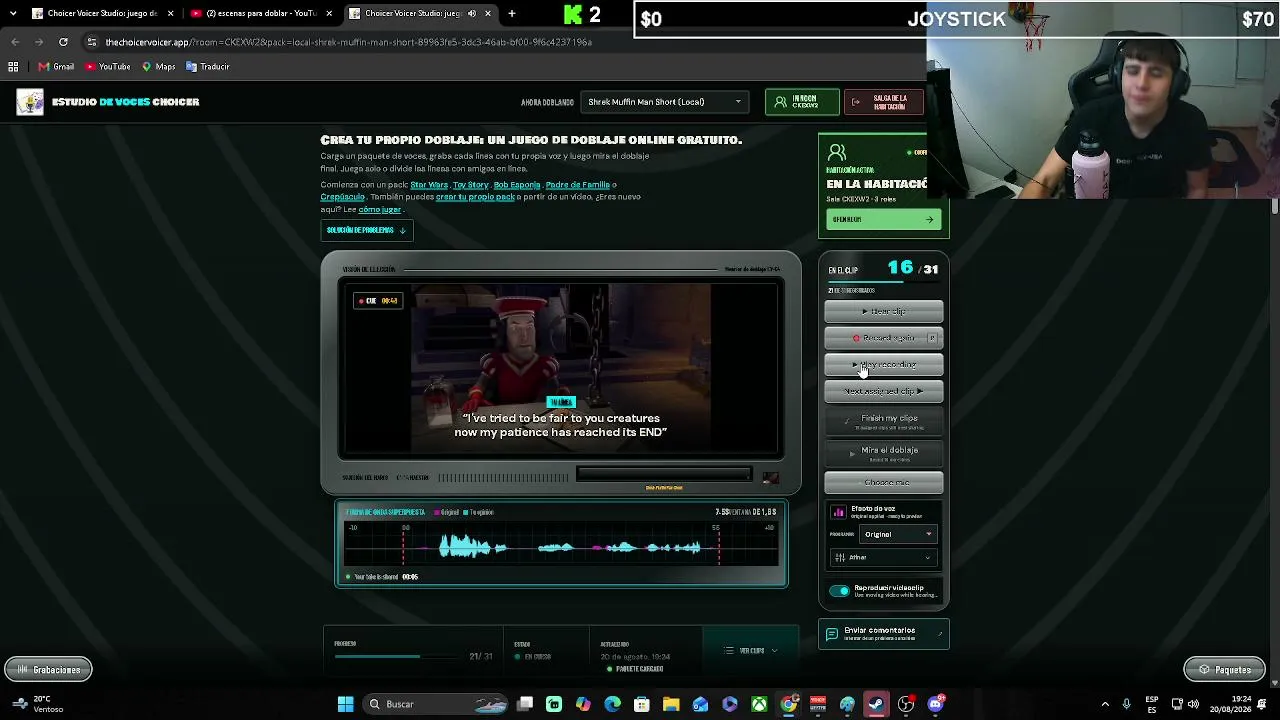
Task: Open the YouTube bookmark
Action: click(x=108, y=67)
